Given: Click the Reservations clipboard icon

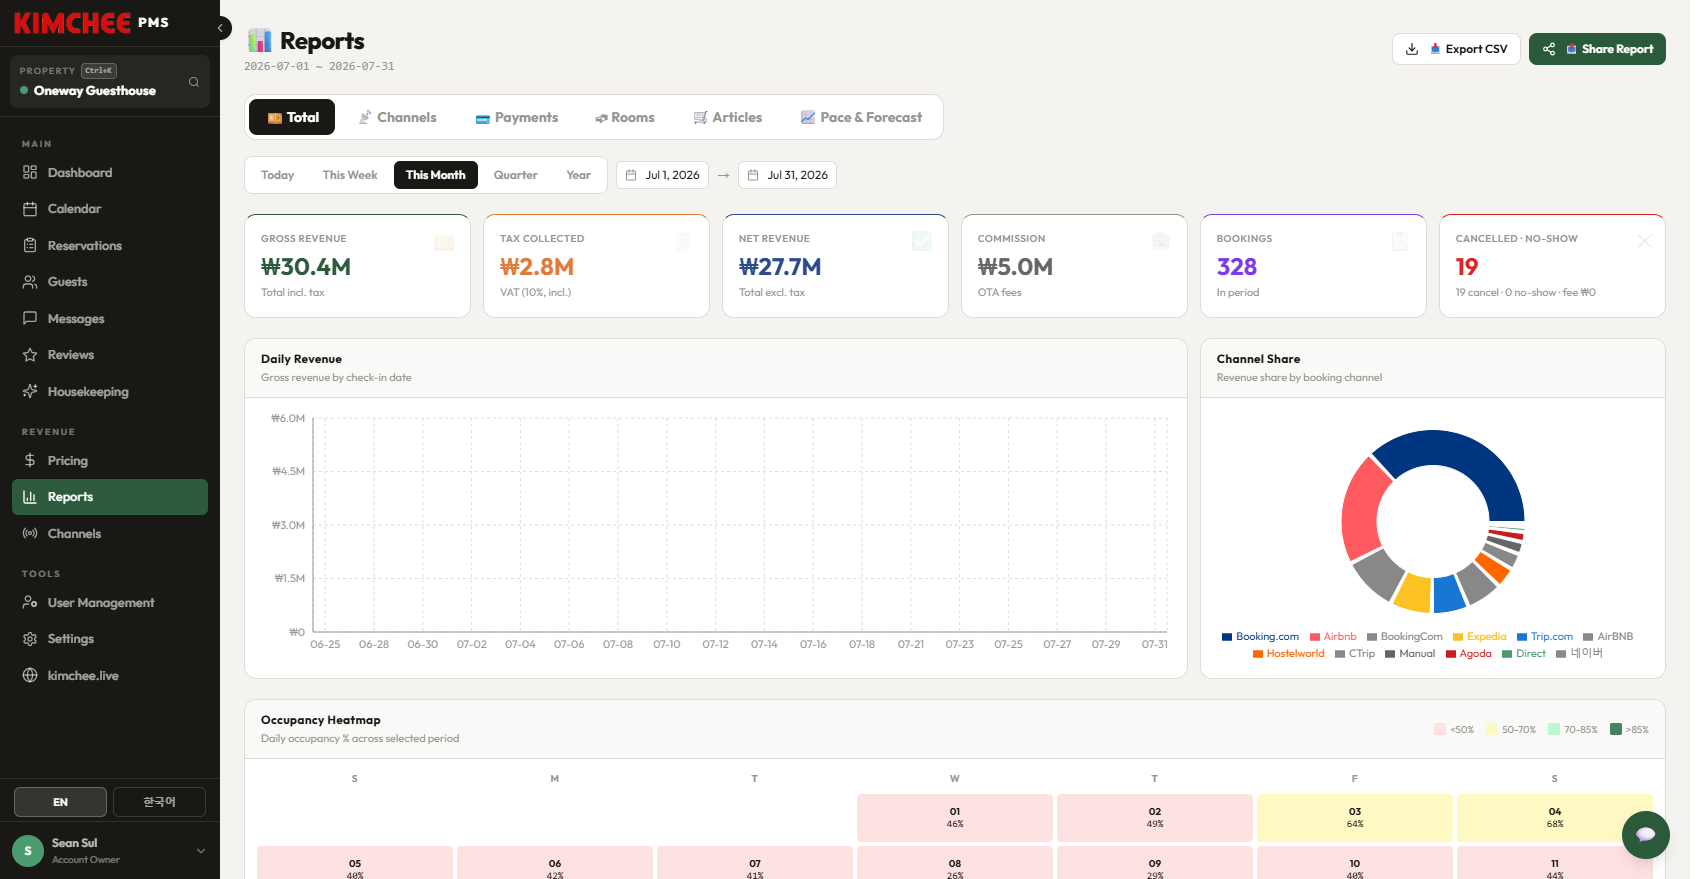Looking at the screenshot, I should (30, 245).
